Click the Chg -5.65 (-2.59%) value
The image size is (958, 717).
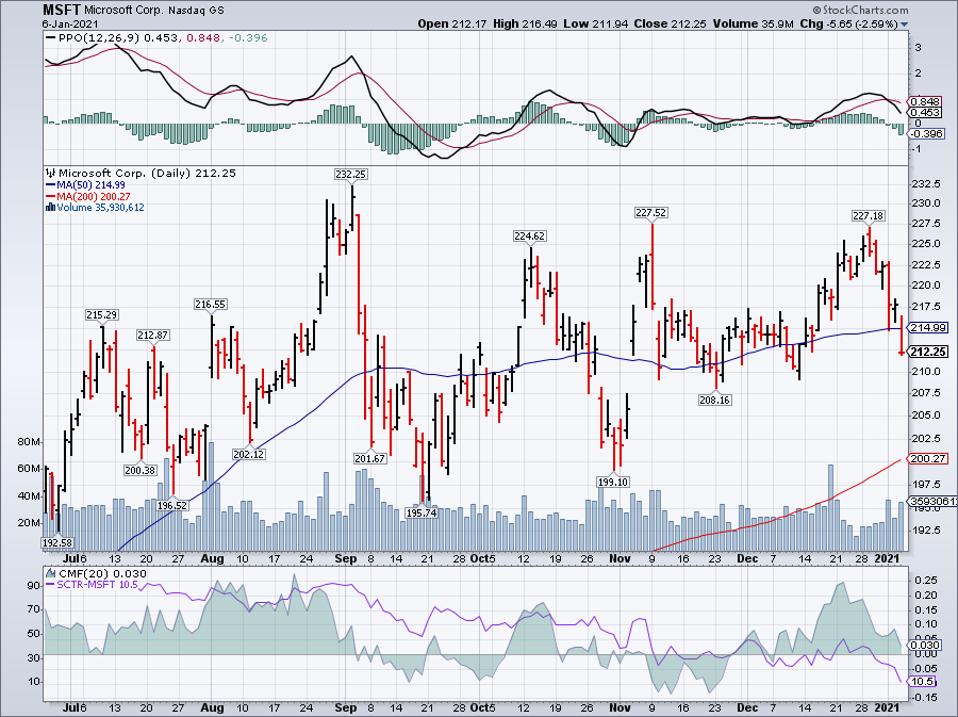(849, 24)
